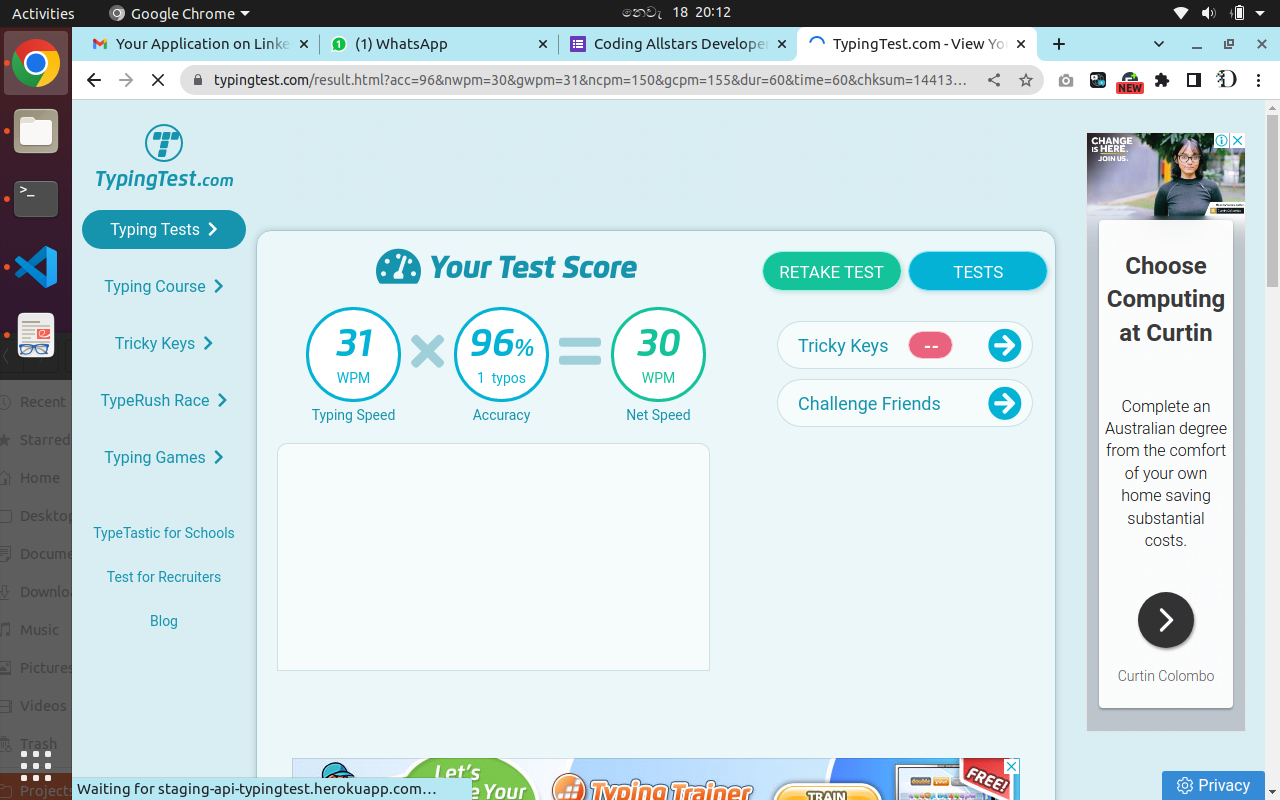Toggle the Chrome side panel

(x=1194, y=80)
